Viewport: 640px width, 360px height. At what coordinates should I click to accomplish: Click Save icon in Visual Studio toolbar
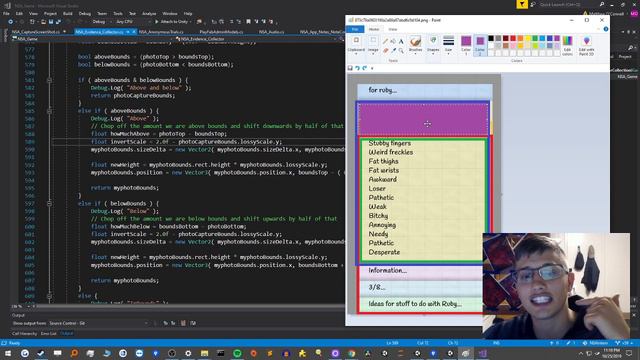point(51,22)
